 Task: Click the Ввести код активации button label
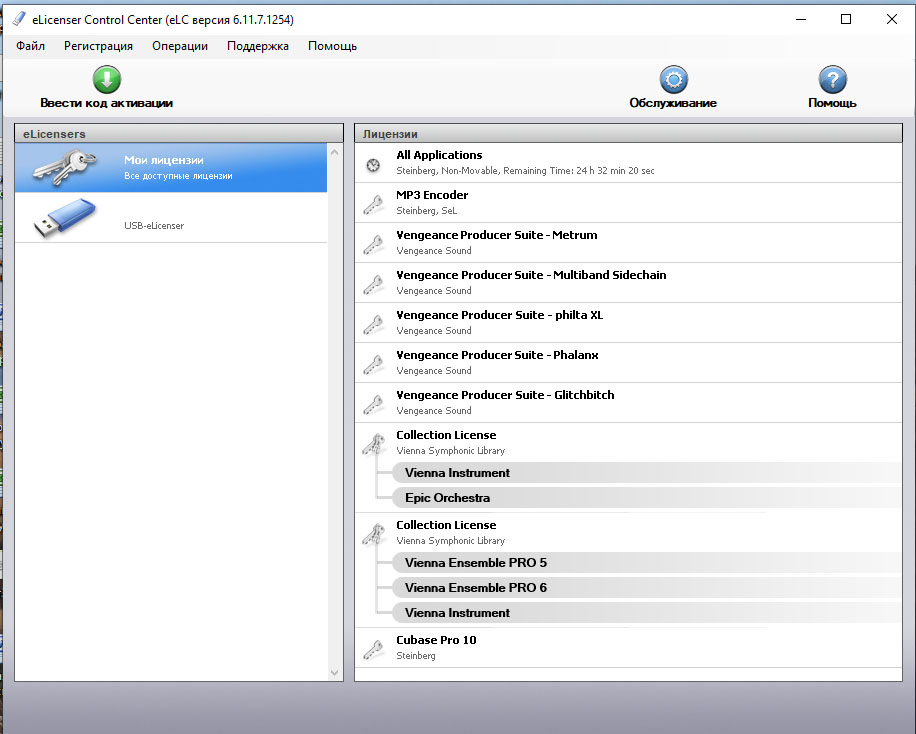[x=106, y=103]
